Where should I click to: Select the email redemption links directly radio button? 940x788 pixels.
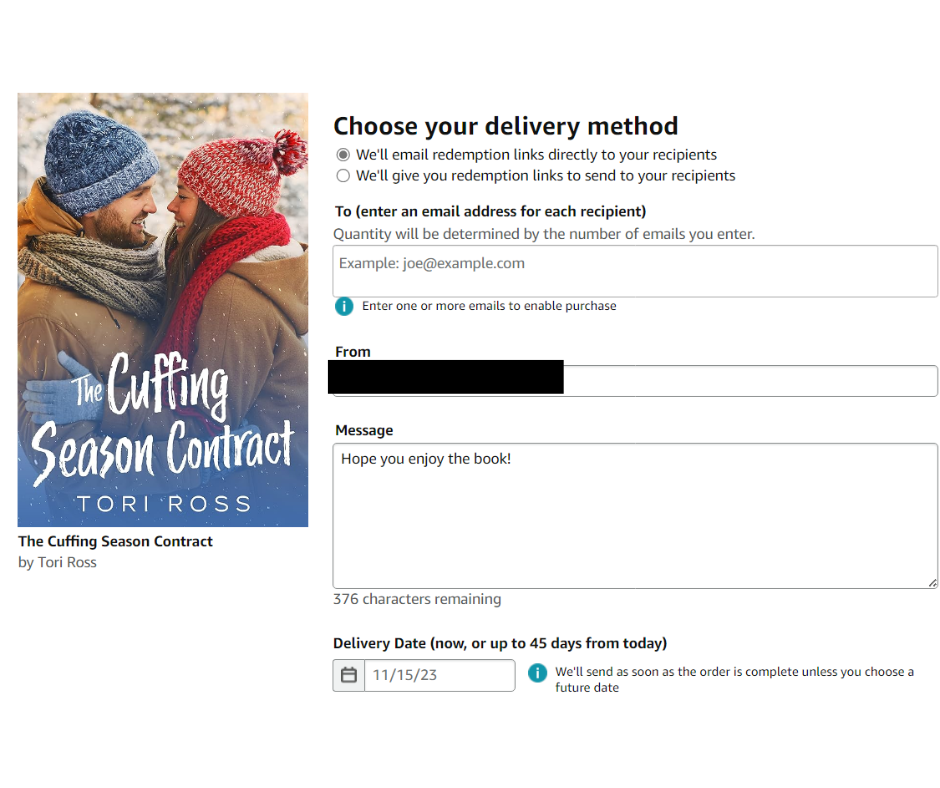343,155
